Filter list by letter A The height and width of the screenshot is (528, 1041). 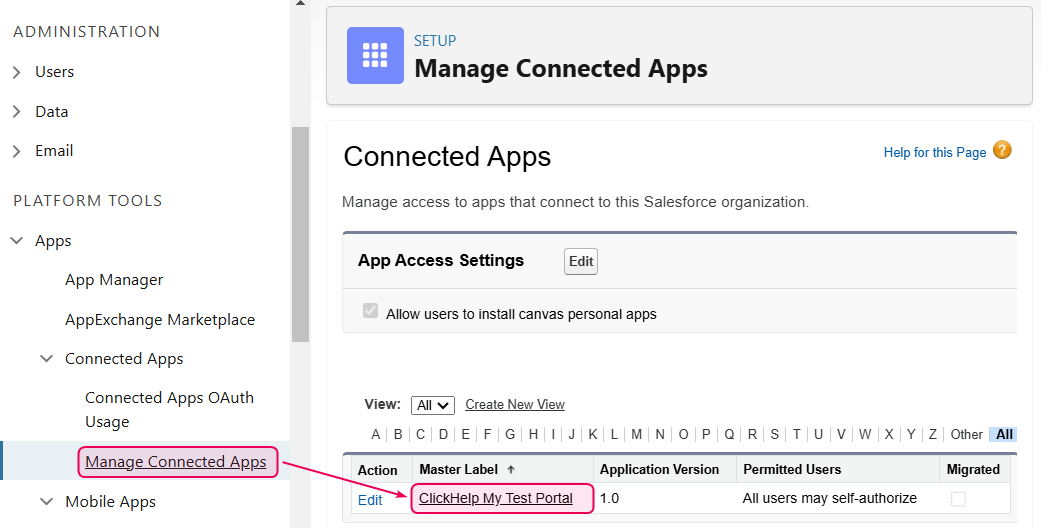376,434
